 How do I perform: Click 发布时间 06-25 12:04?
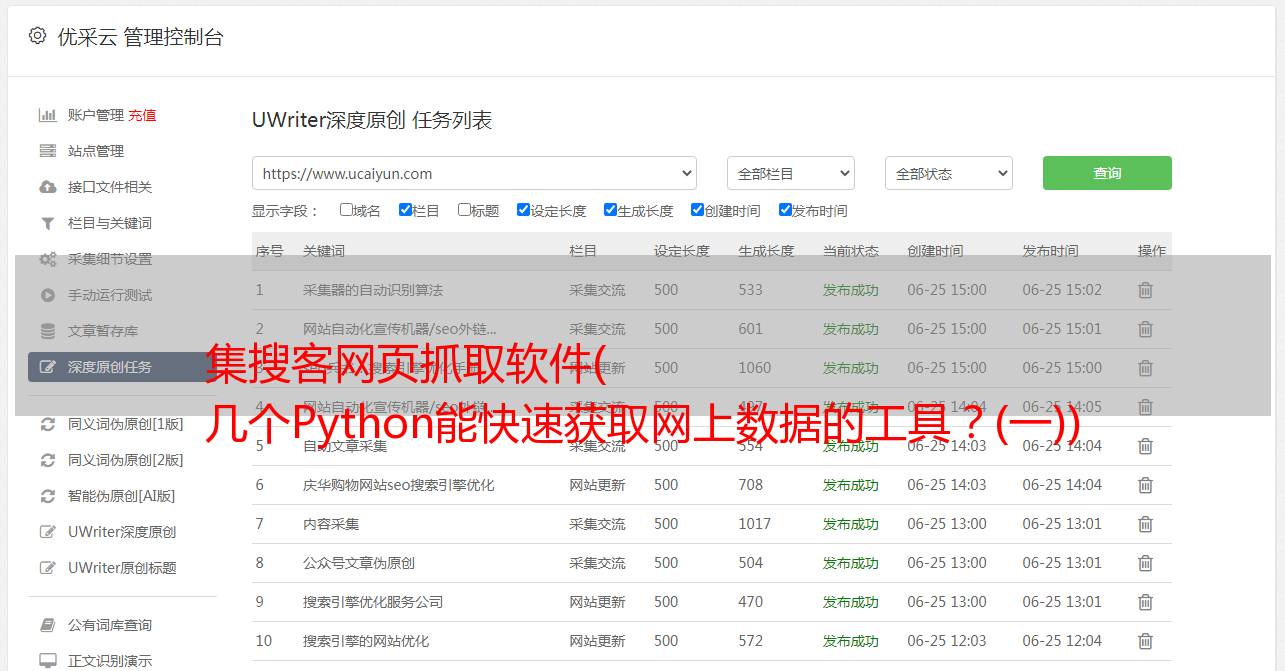pos(1062,641)
